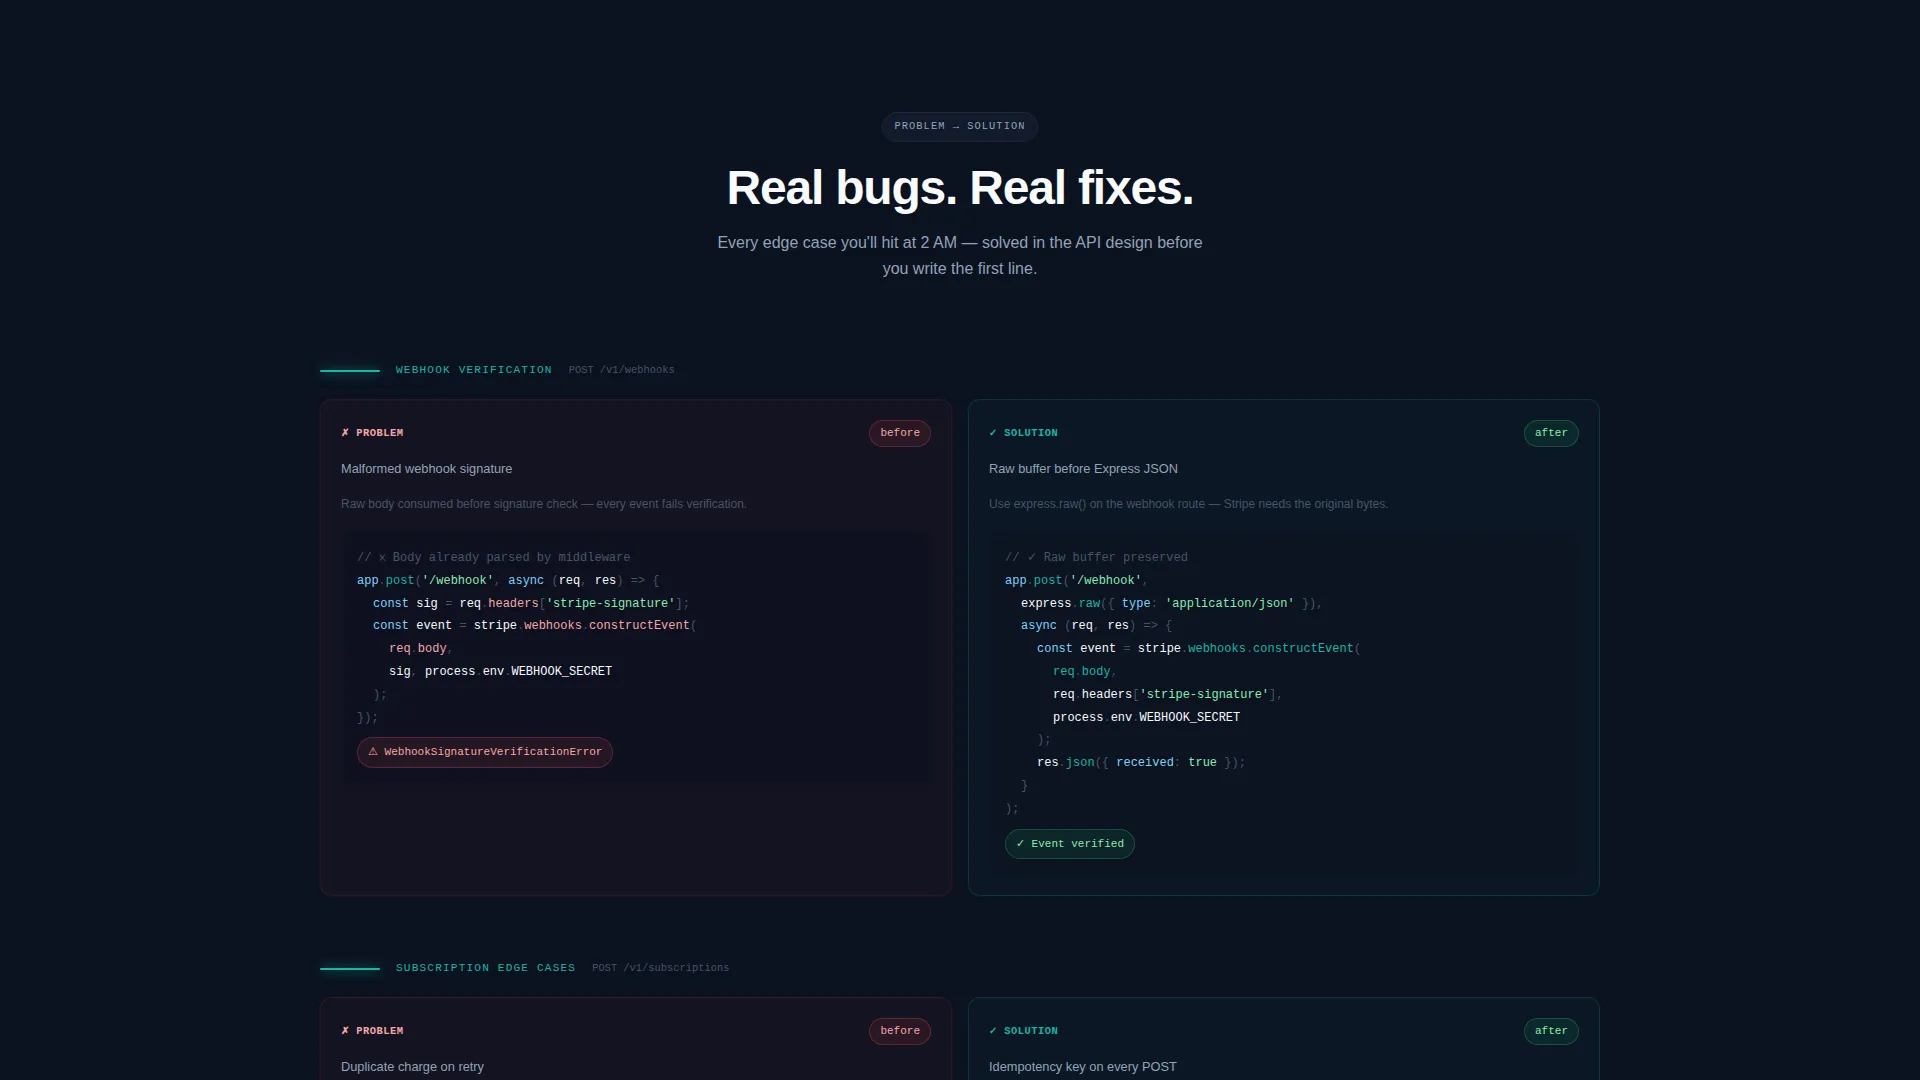Click the comment '// × Body already parsed by middleware'
This screenshot has height=1080, width=1920.
coord(494,558)
